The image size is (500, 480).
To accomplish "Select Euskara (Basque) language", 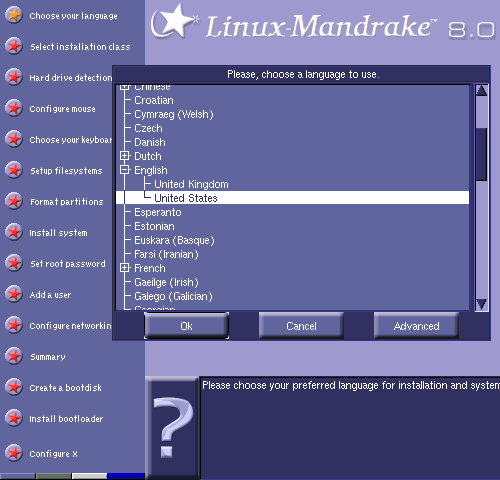I will click(x=174, y=240).
